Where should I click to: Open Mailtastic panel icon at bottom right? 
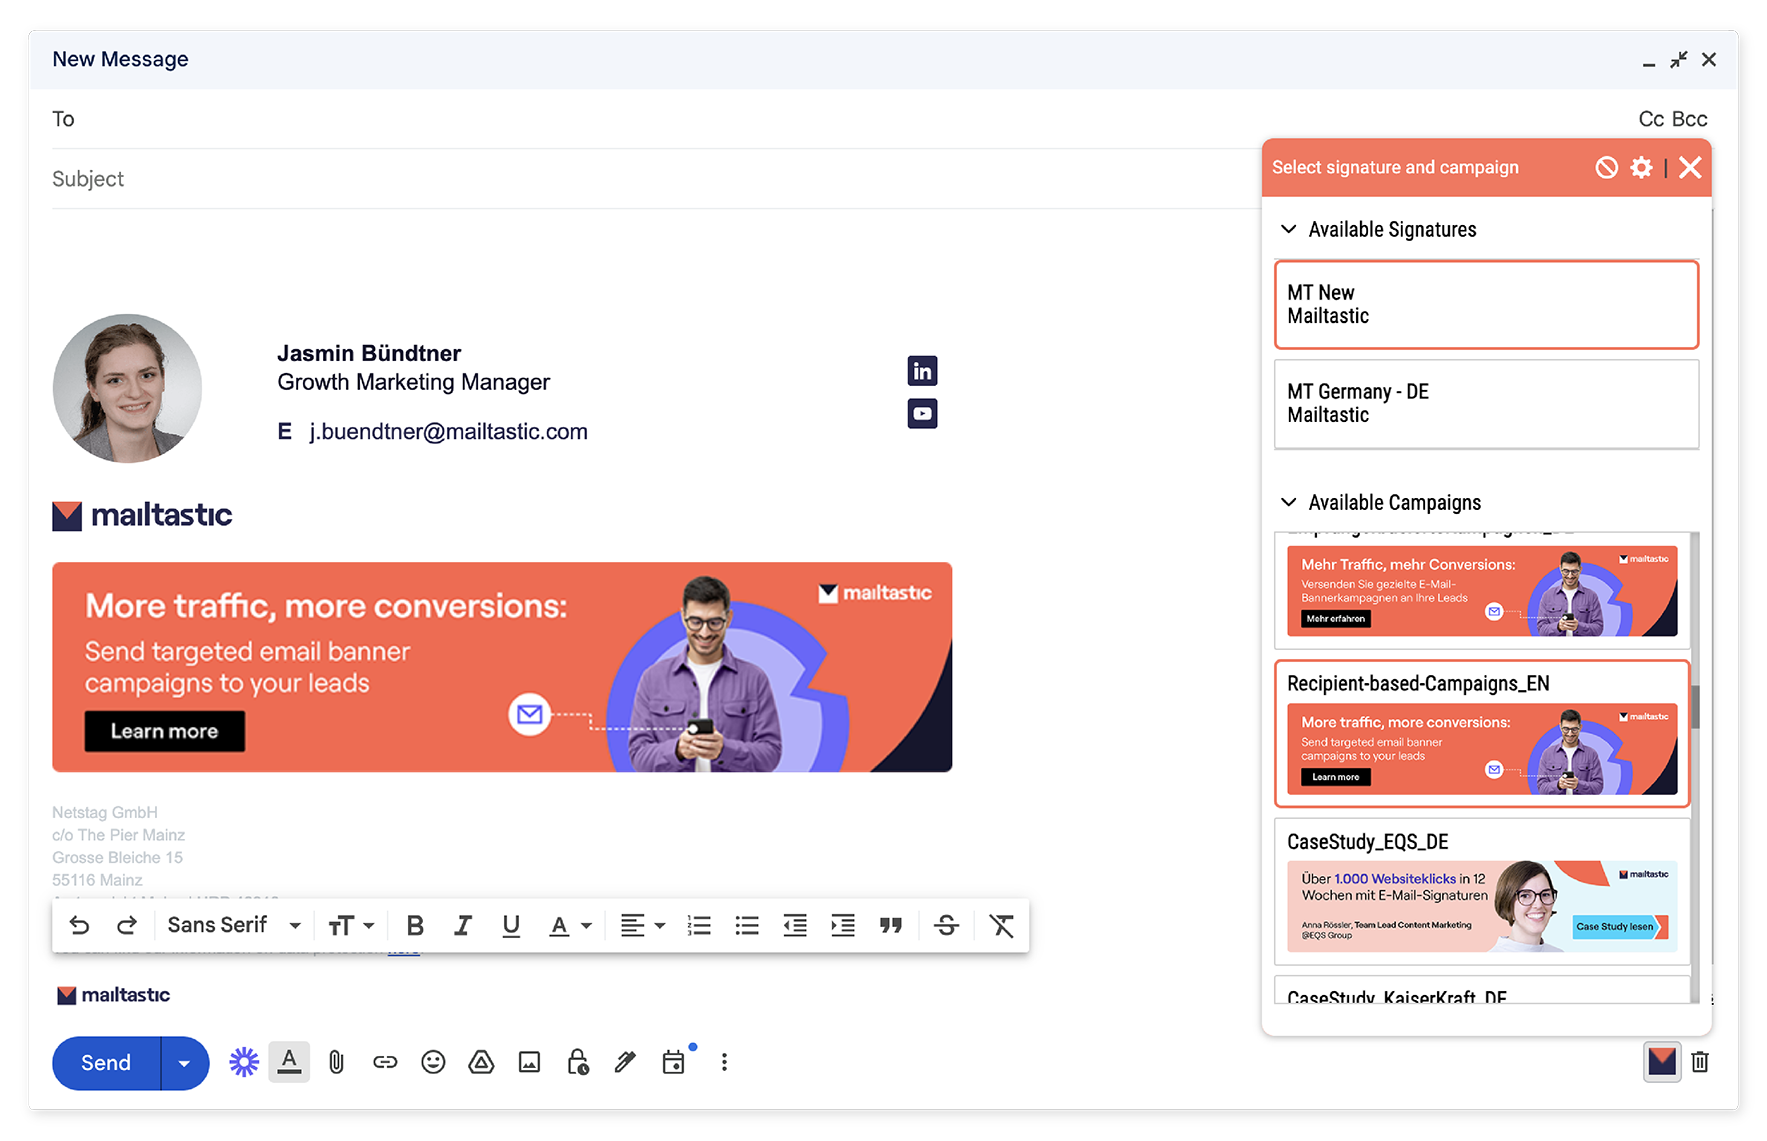[1661, 1062]
